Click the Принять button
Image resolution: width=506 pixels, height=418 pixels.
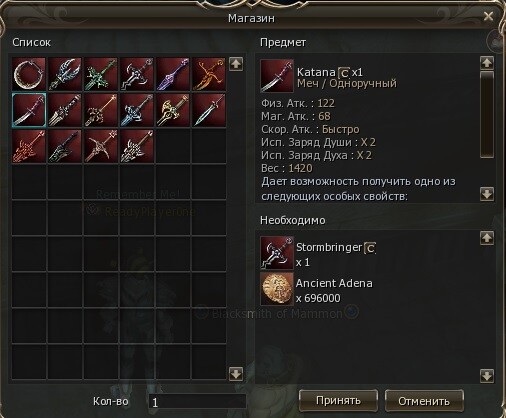(338, 400)
